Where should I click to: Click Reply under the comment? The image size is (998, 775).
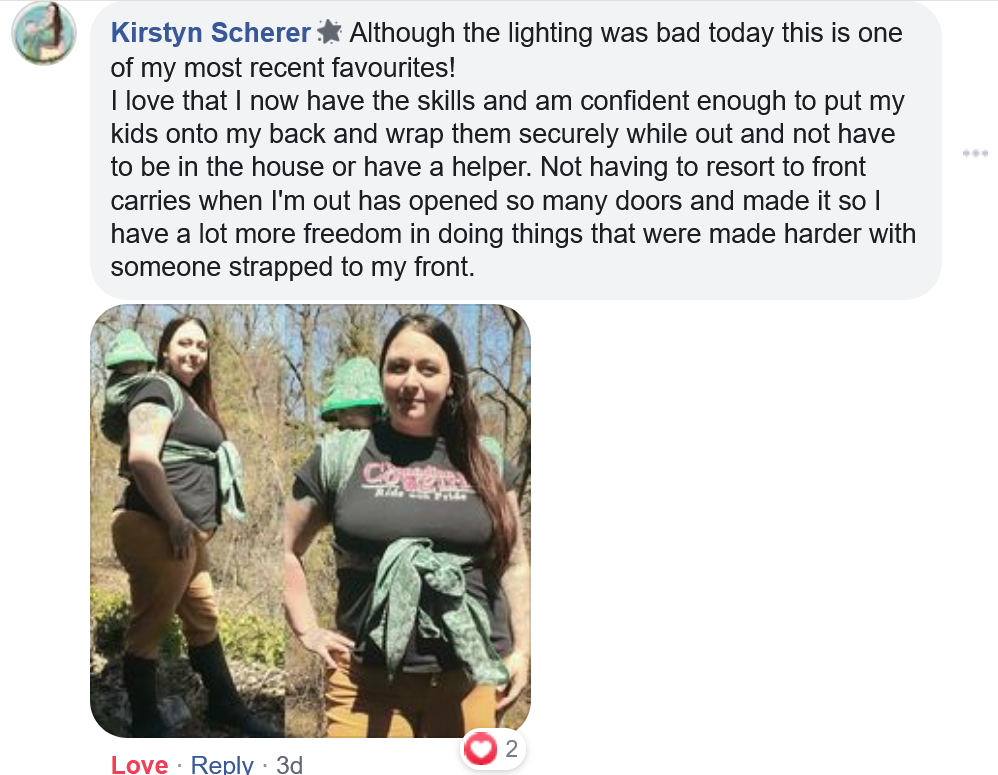point(222,764)
